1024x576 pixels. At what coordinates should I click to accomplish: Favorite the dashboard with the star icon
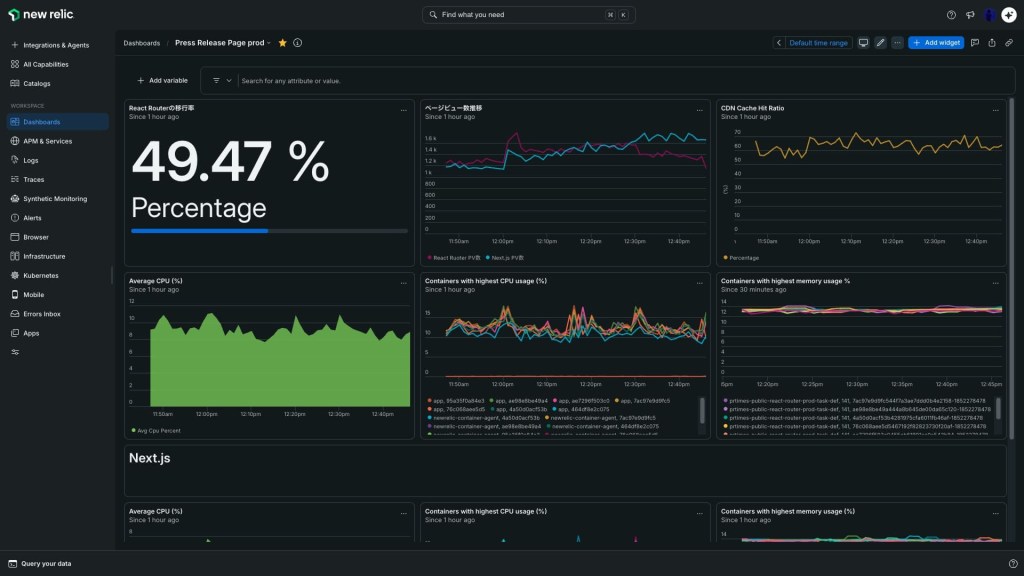click(x=283, y=42)
